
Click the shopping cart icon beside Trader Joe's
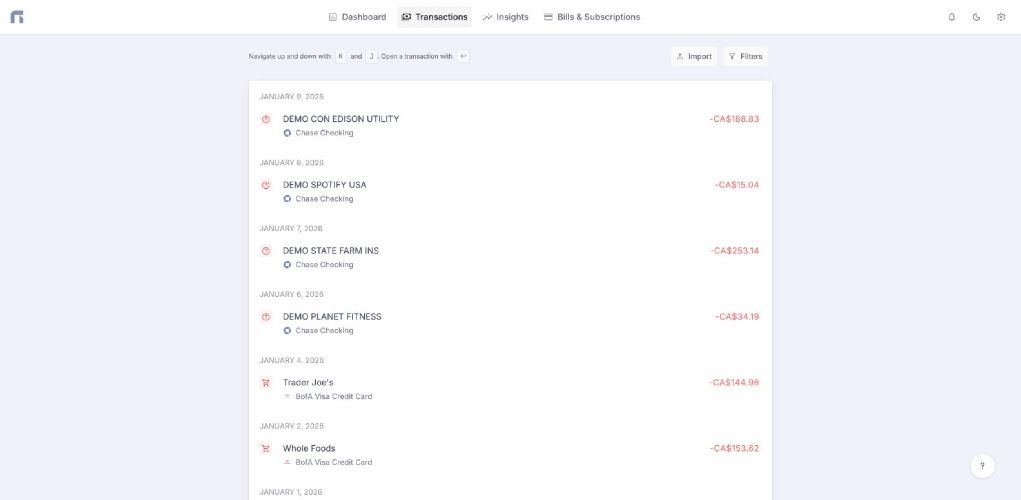(x=266, y=383)
